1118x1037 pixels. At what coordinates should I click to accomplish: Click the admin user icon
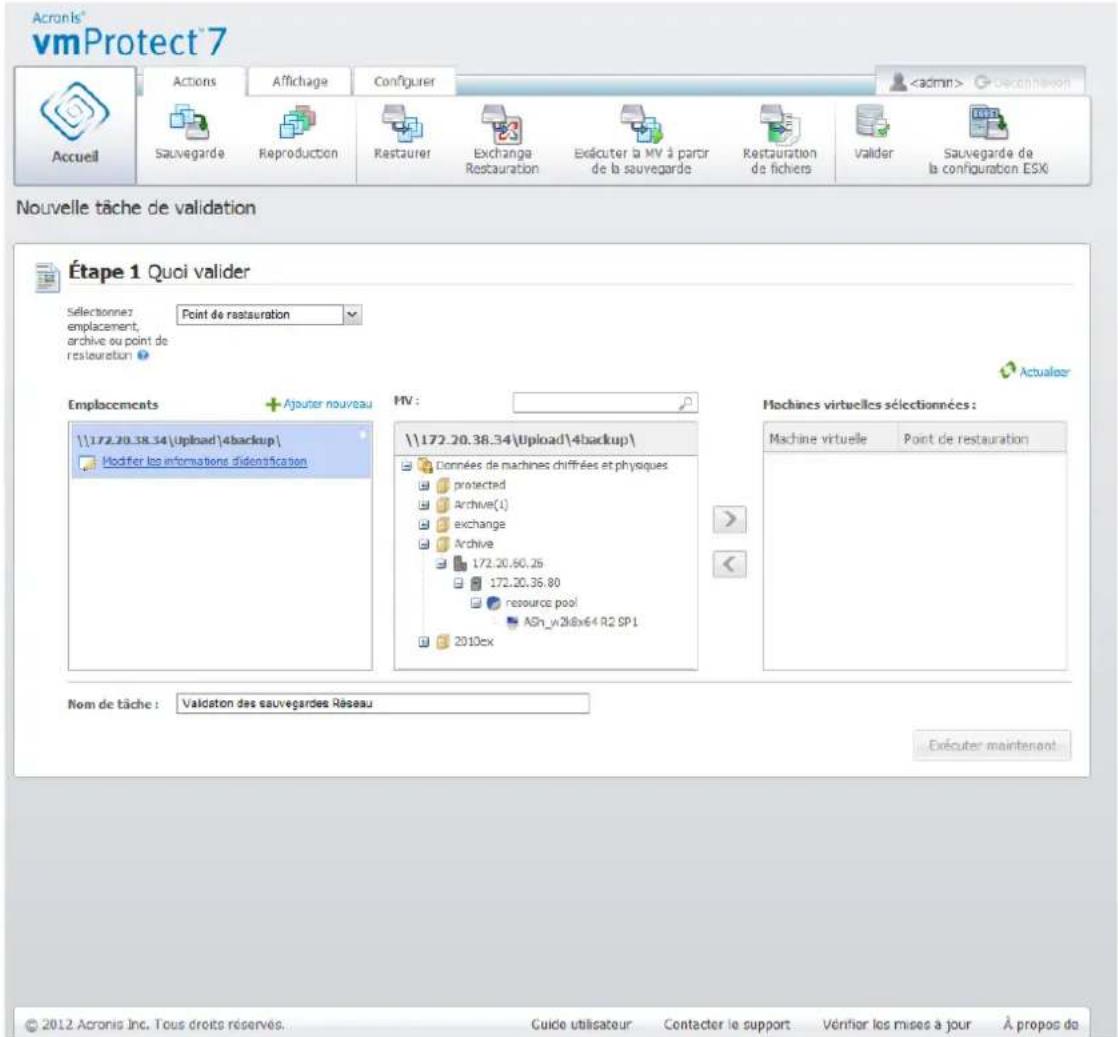point(898,83)
